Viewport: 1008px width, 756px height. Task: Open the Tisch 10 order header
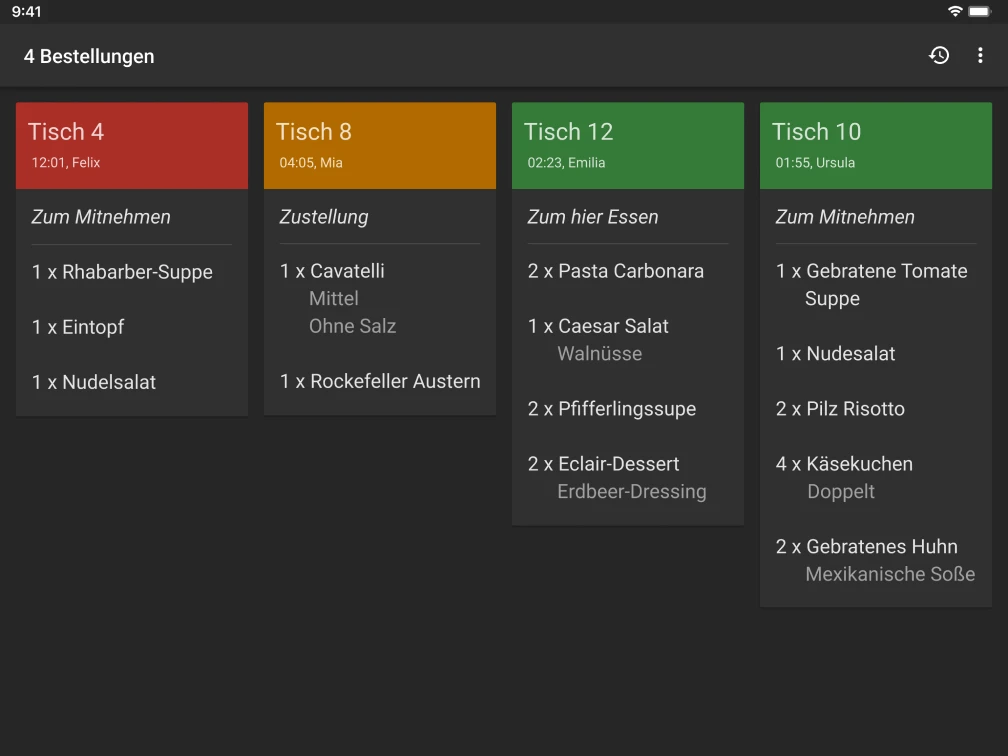click(x=876, y=145)
